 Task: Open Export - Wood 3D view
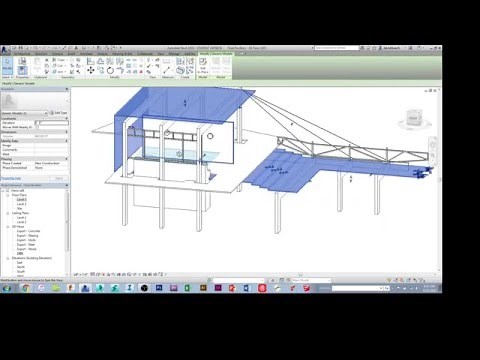[x=27, y=249]
